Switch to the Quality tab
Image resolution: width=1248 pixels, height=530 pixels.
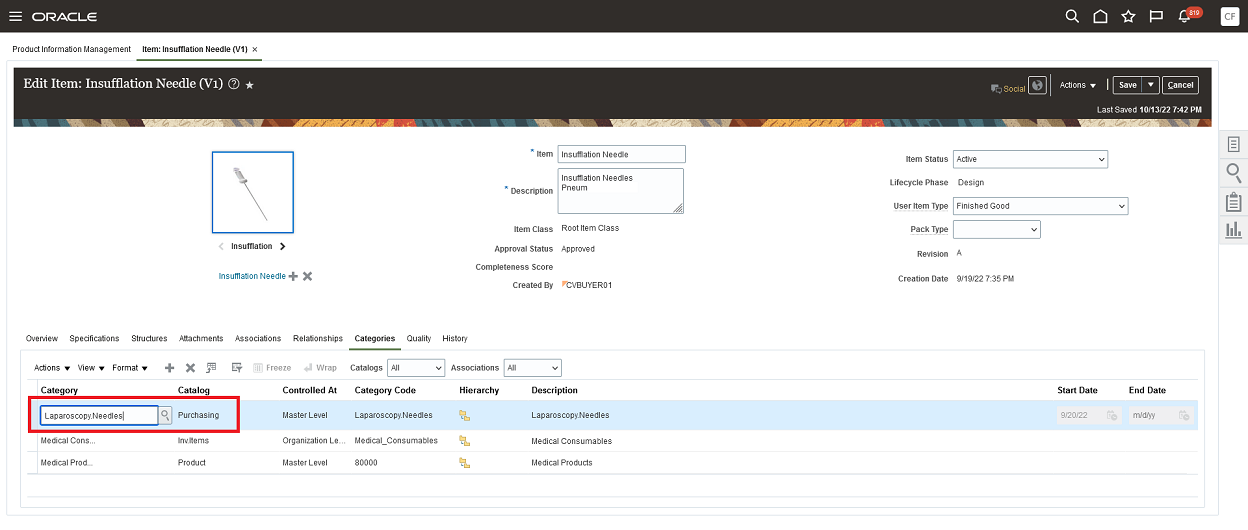pos(419,338)
